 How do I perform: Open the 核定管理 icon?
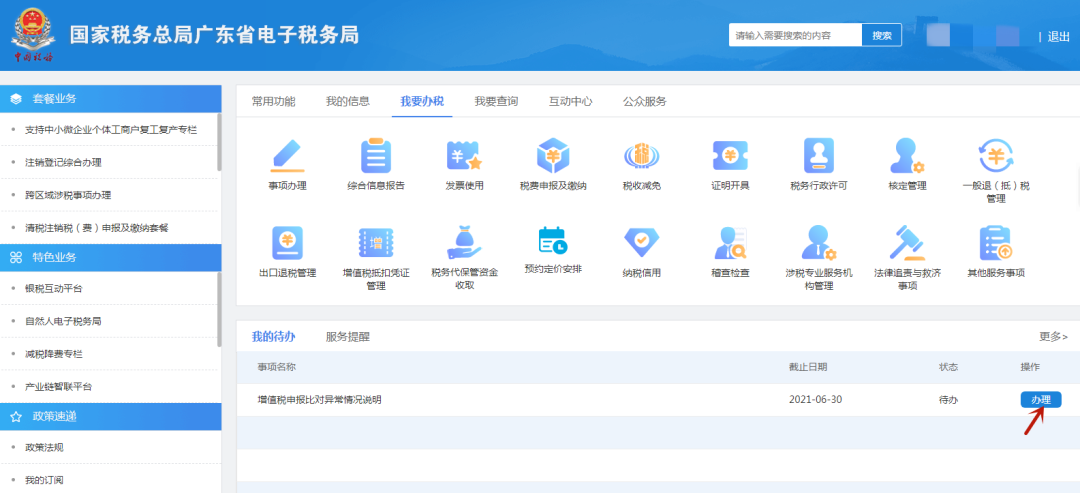tap(907, 156)
